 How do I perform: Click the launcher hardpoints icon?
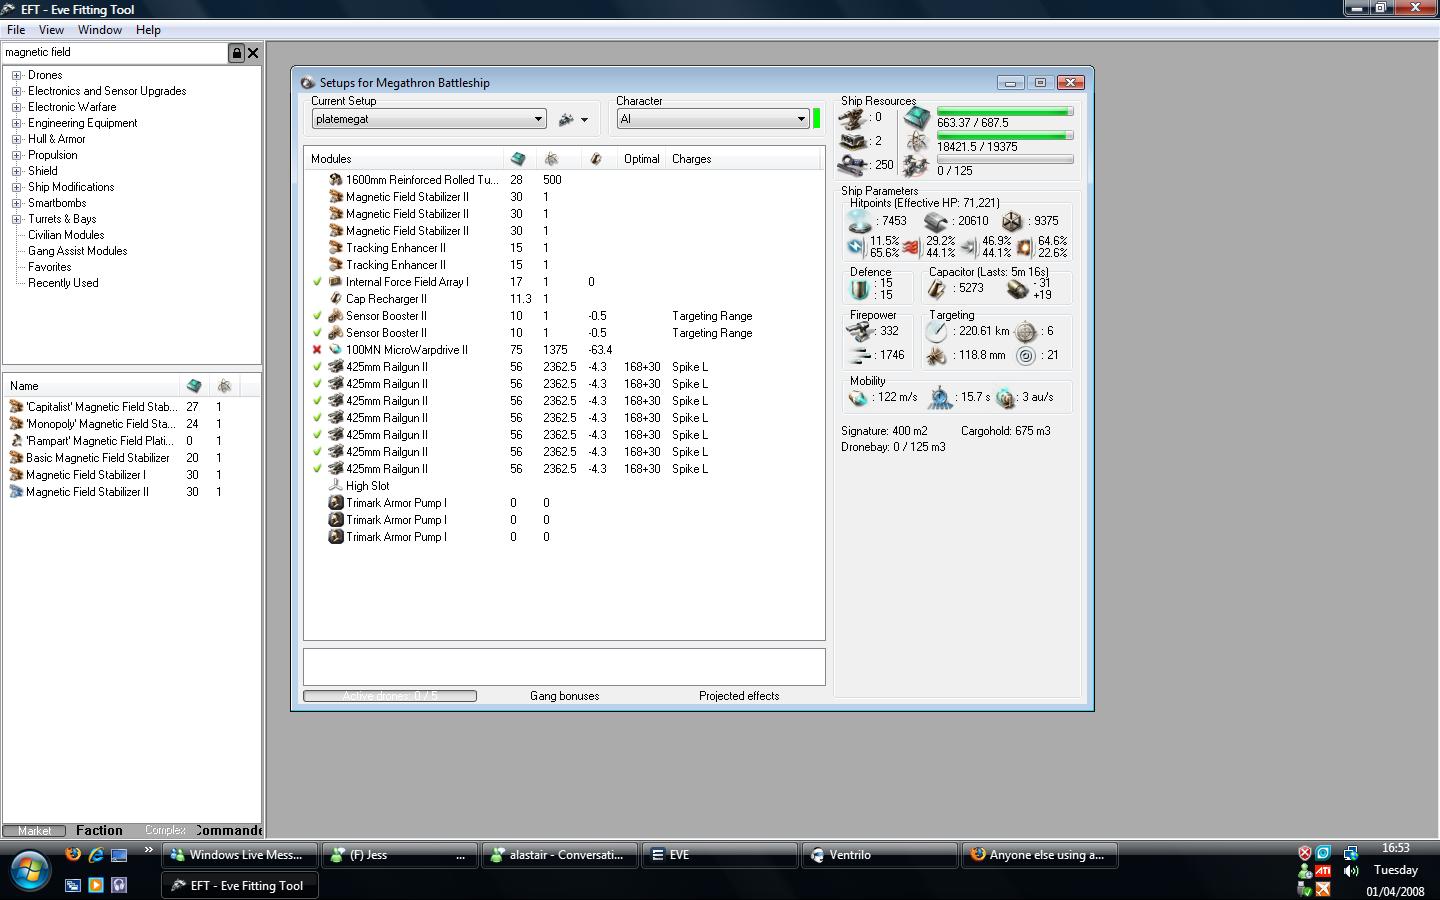pyautogui.click(x=853, y=142)
